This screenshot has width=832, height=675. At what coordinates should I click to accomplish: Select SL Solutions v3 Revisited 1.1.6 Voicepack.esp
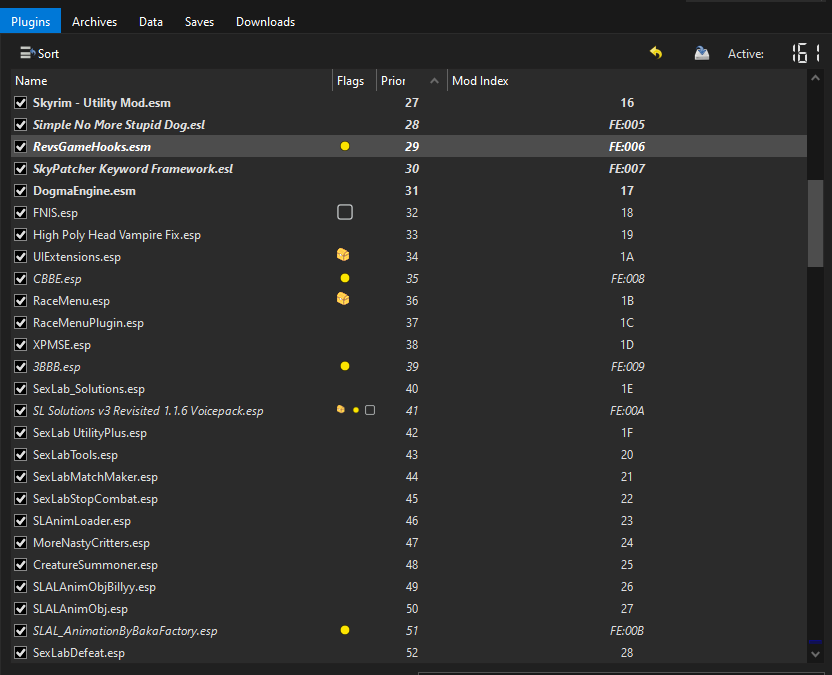click(148, 411)
